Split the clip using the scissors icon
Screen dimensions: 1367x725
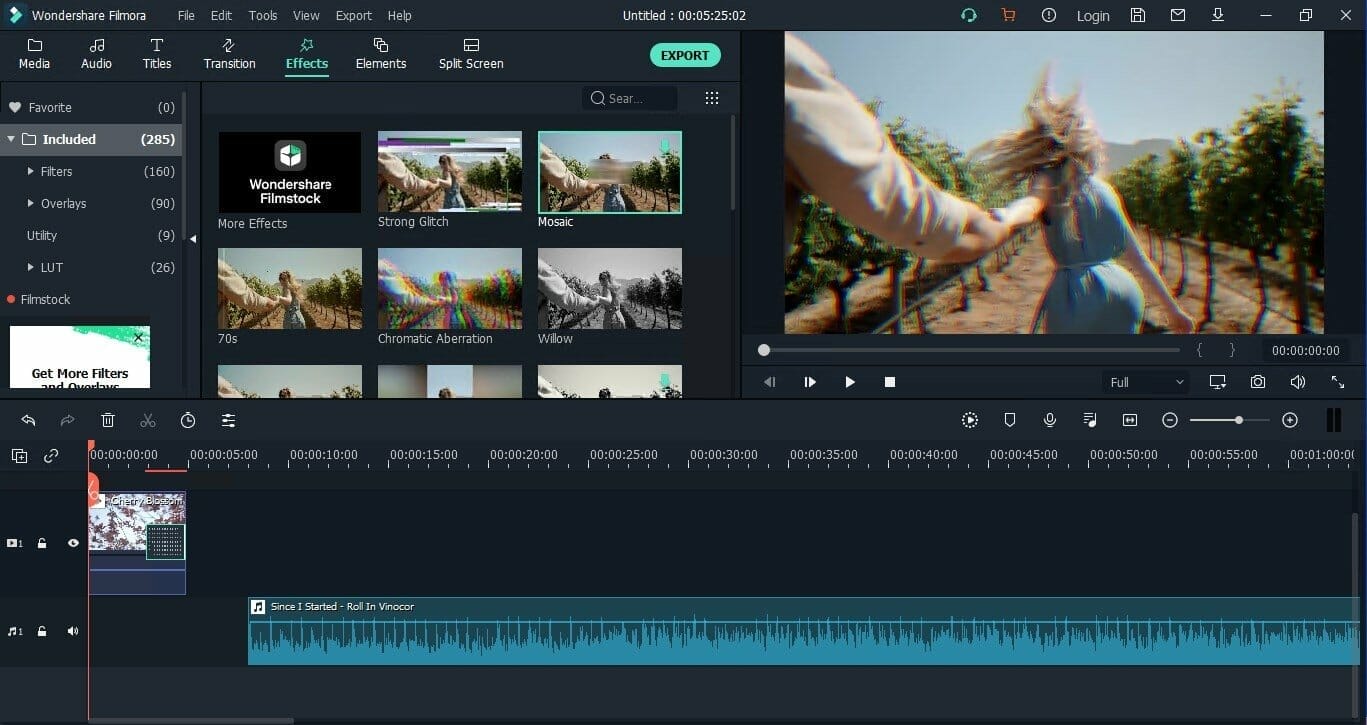(x=148, y=420)
